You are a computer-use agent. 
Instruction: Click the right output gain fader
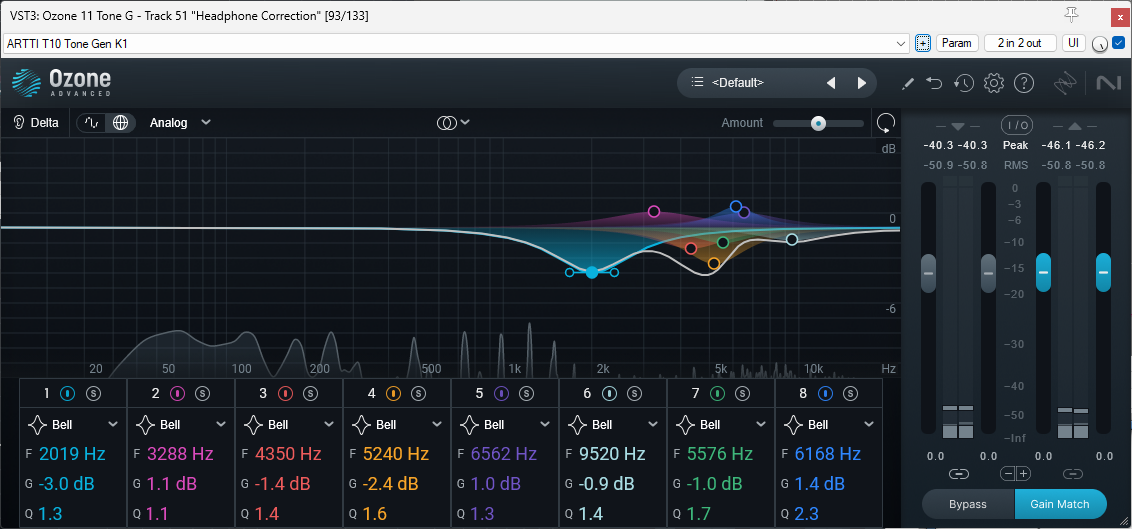click(x=1103, y=273)
